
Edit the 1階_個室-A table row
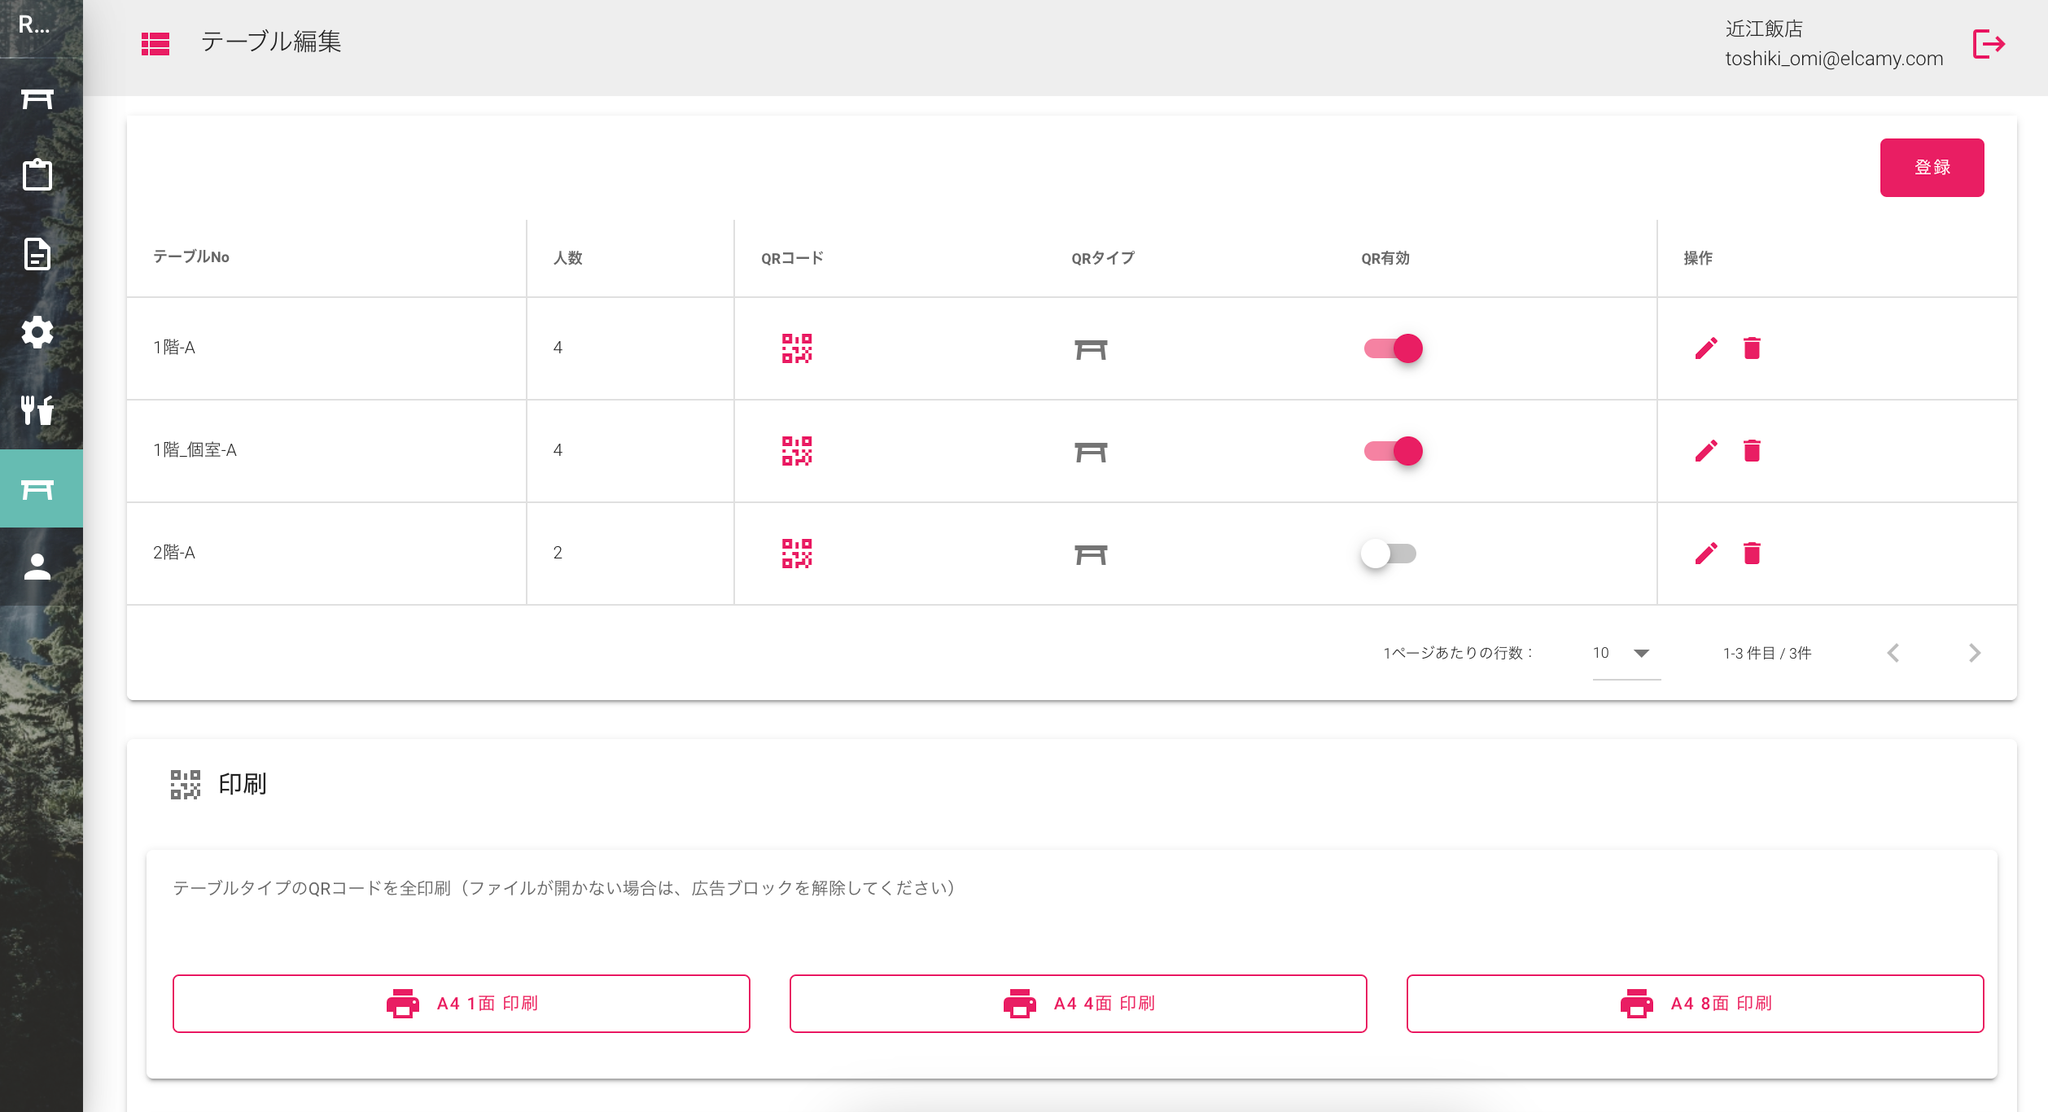coord(1706,451)
